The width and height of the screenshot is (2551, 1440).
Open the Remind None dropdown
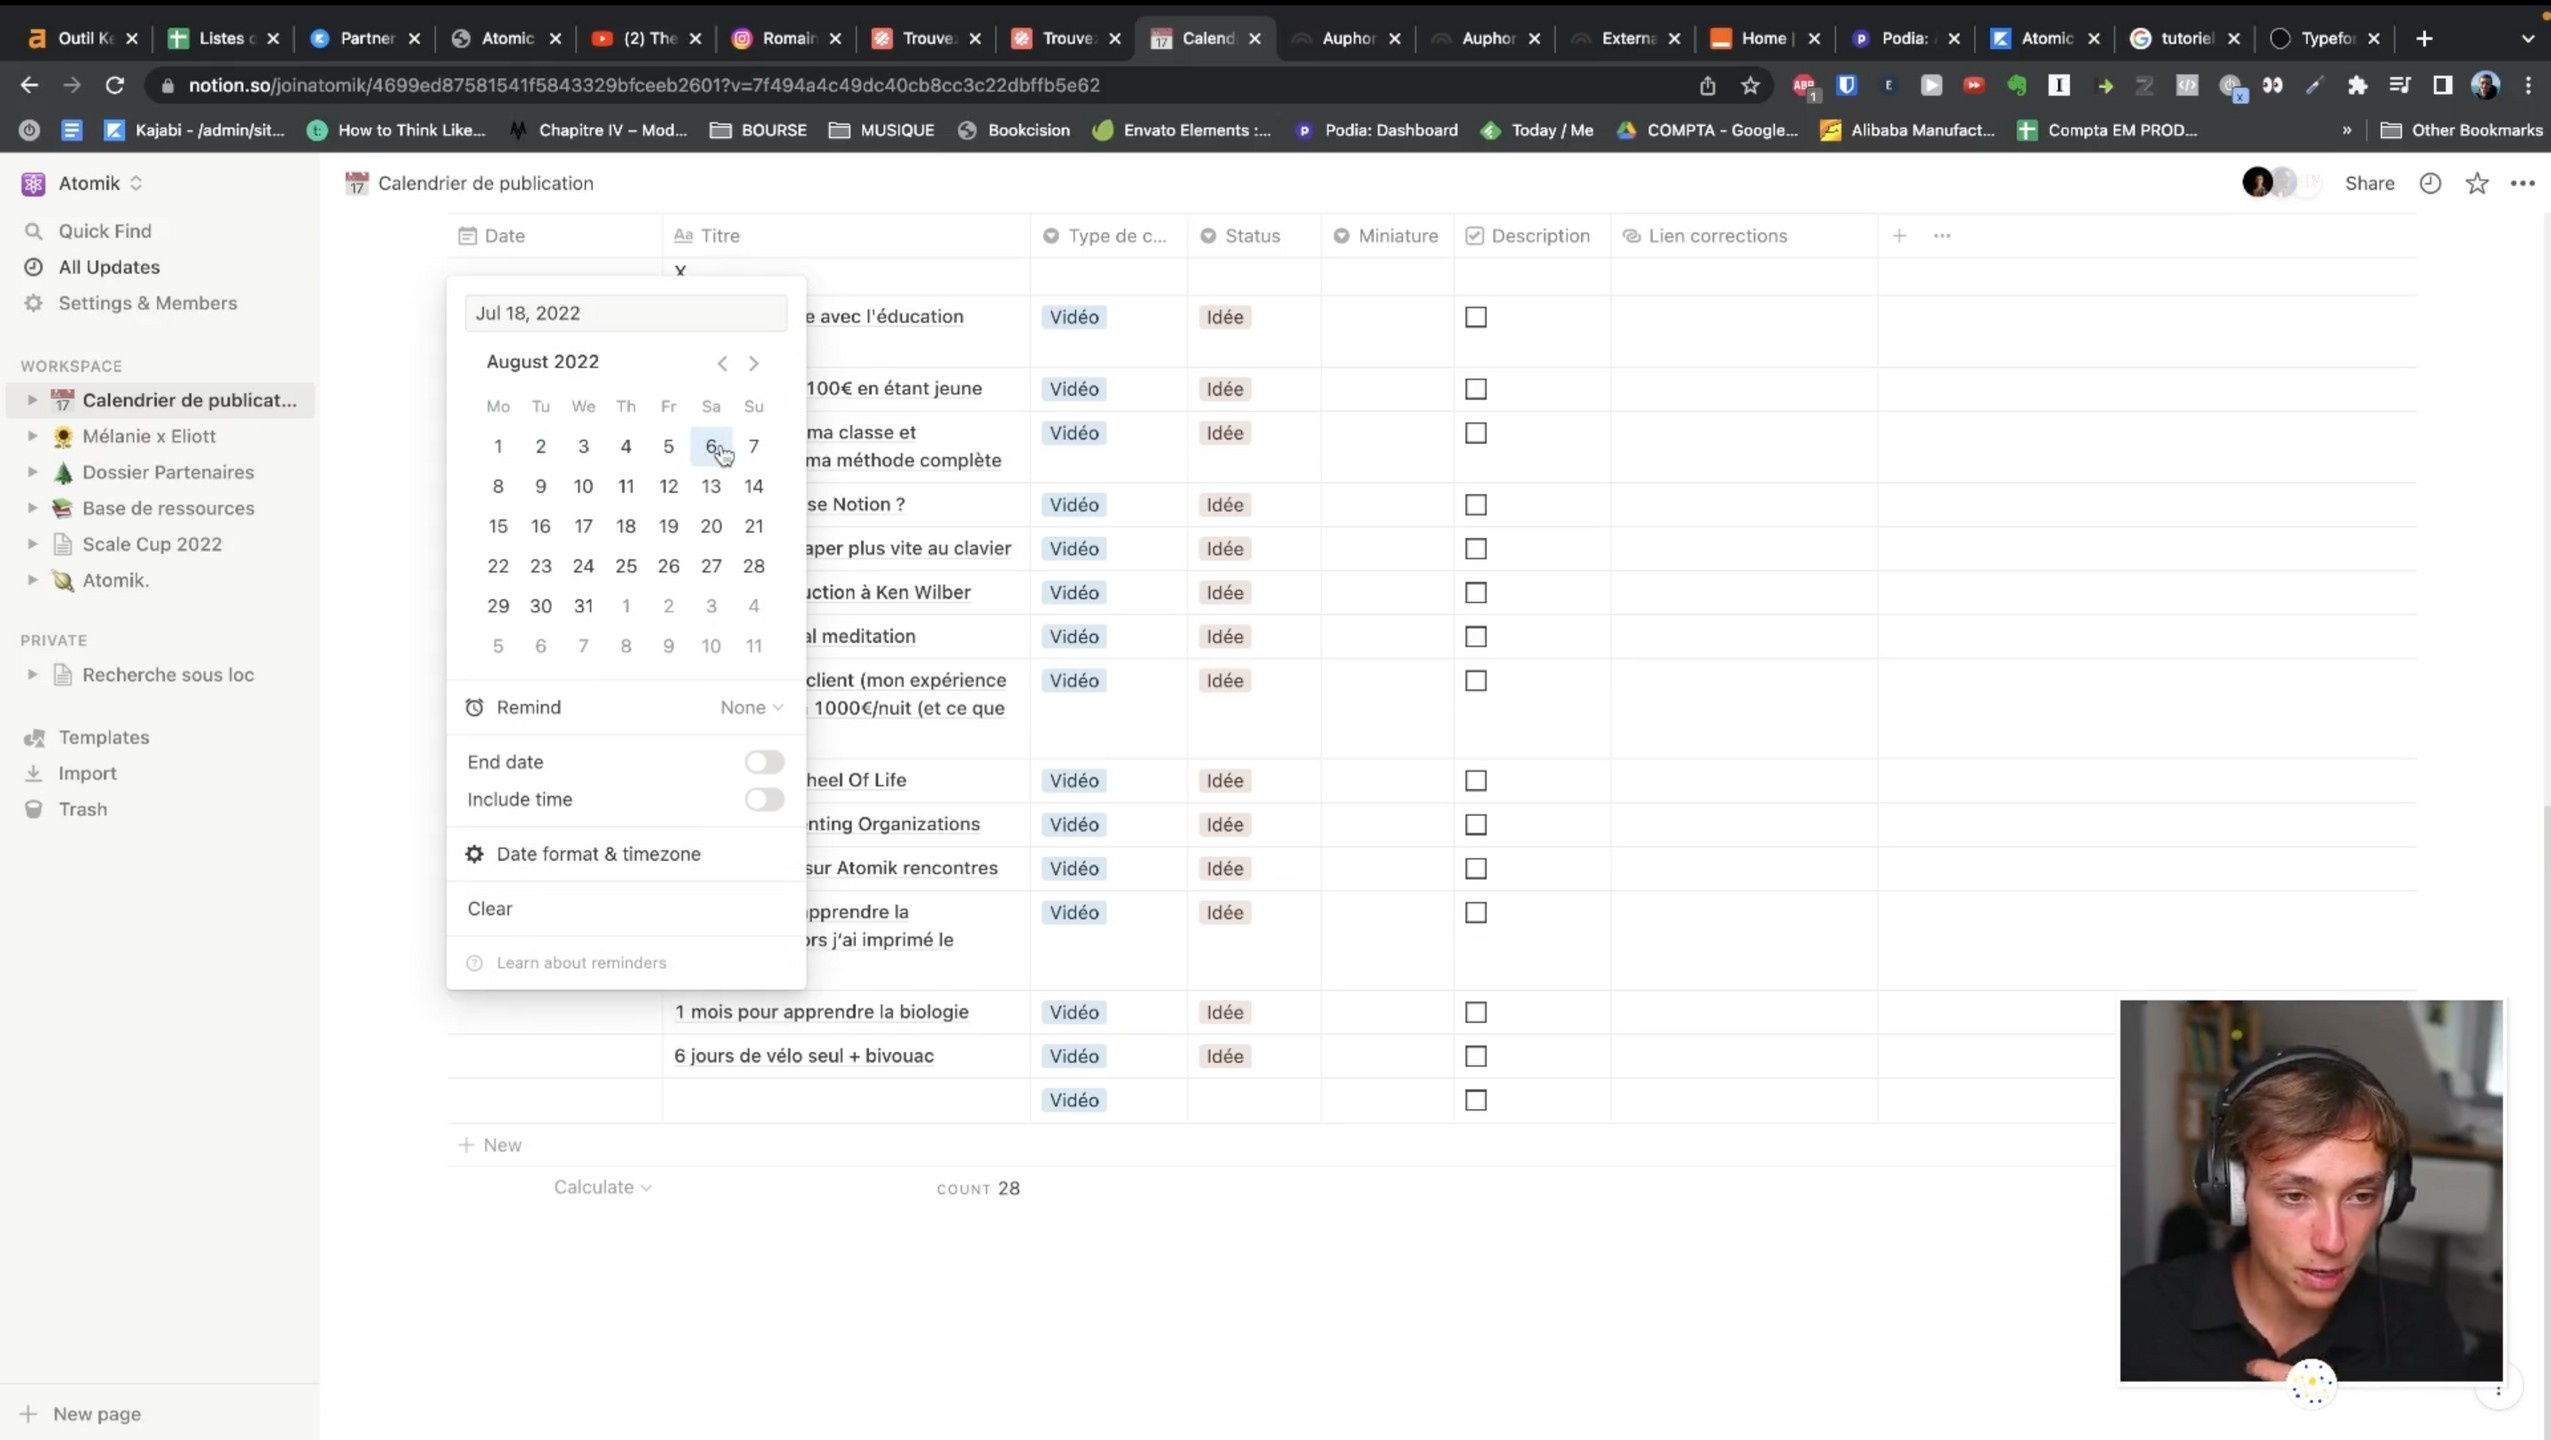[x=751, y=707]
